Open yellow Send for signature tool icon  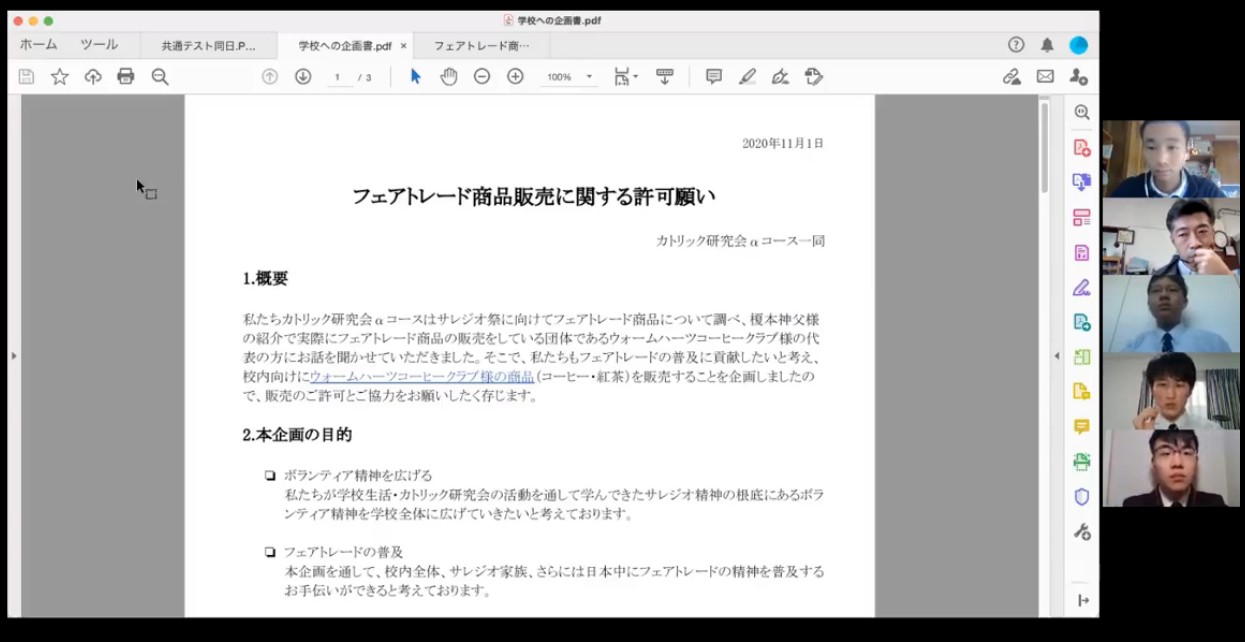(1081, 392)
